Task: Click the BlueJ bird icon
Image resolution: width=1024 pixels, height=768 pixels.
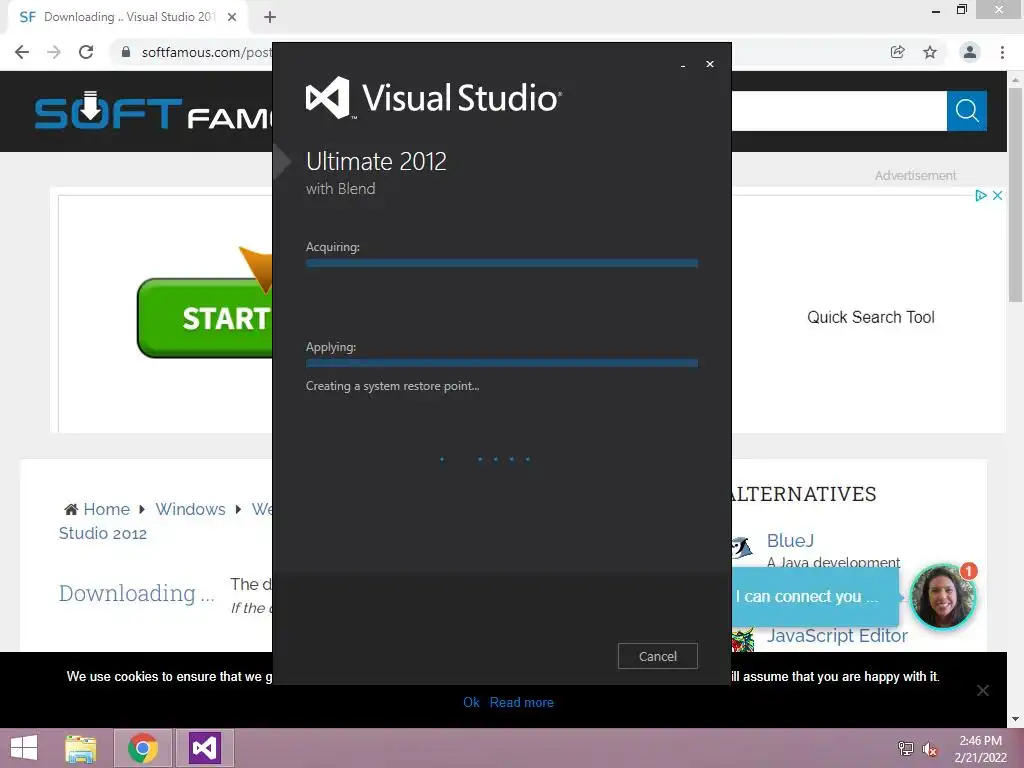Action: pyautogui.click(x=742, y=547)
